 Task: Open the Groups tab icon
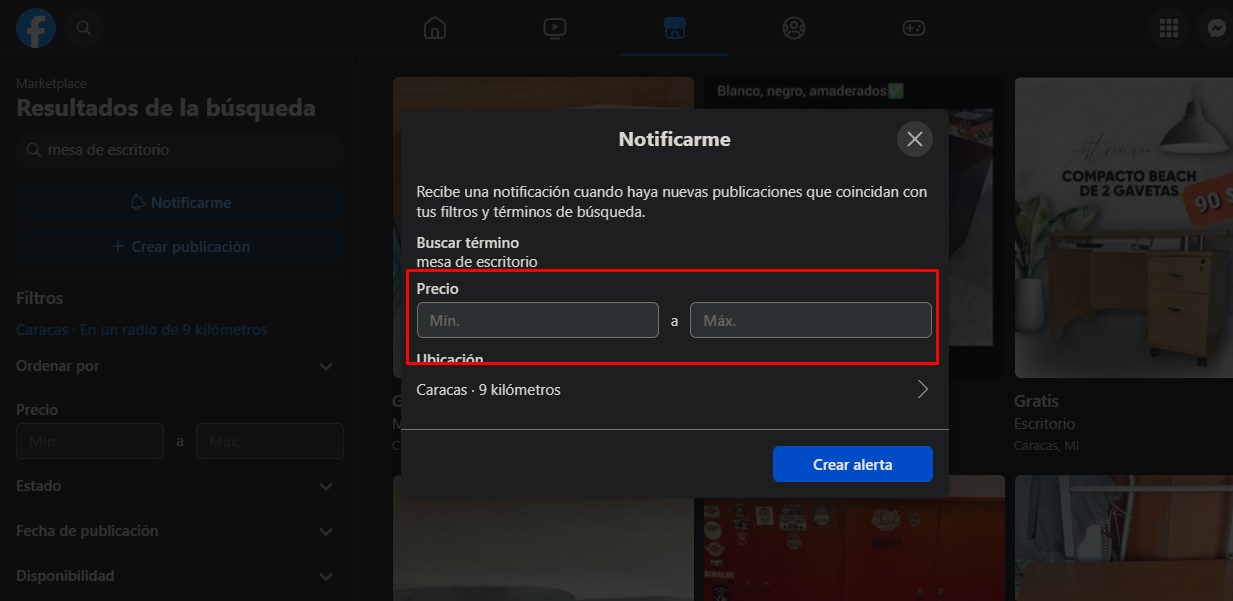pos(794,28)
